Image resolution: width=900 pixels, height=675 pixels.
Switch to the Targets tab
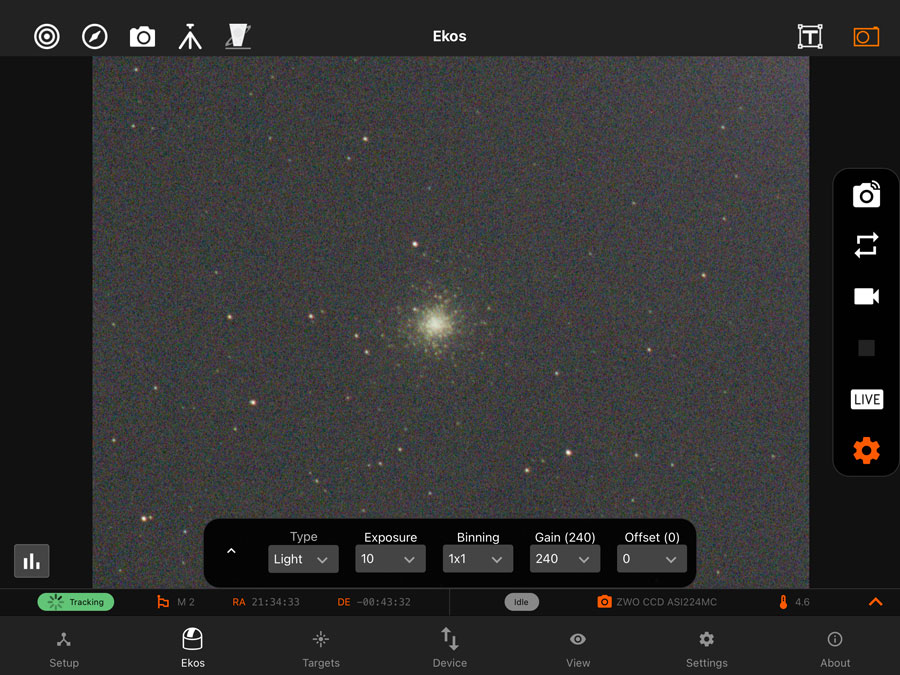pyautogui.click(x=321, y=649)
